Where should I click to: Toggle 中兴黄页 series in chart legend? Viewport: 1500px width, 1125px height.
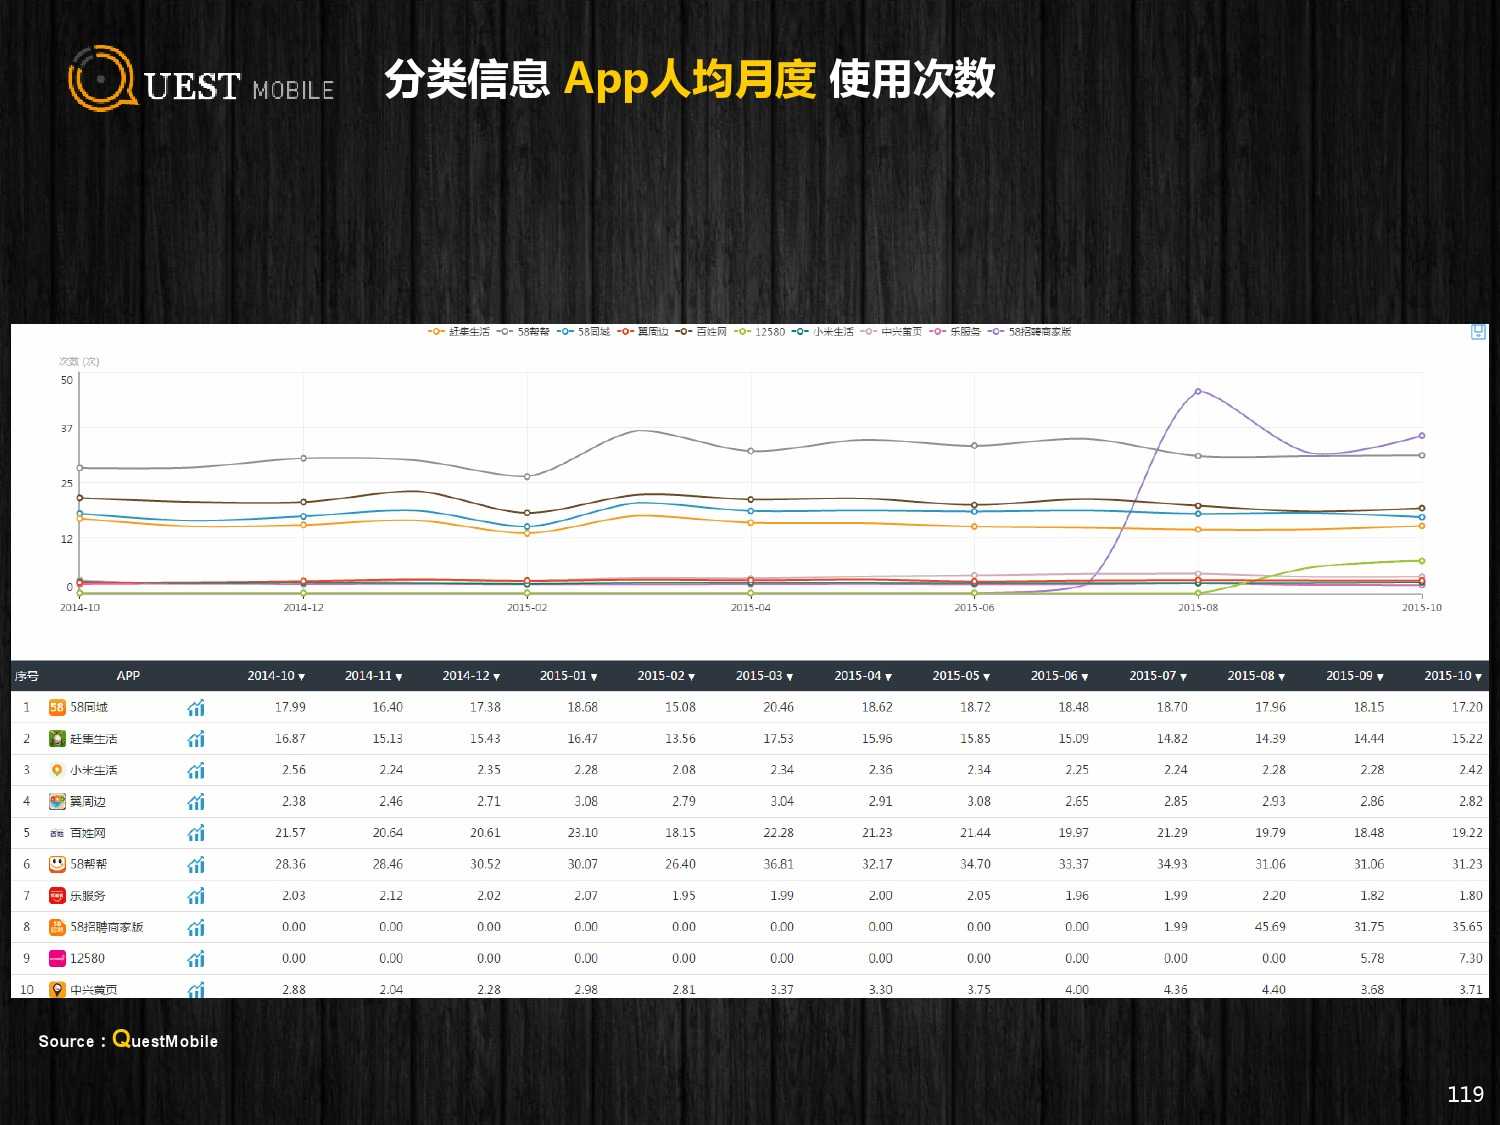(x=891, y=332)
